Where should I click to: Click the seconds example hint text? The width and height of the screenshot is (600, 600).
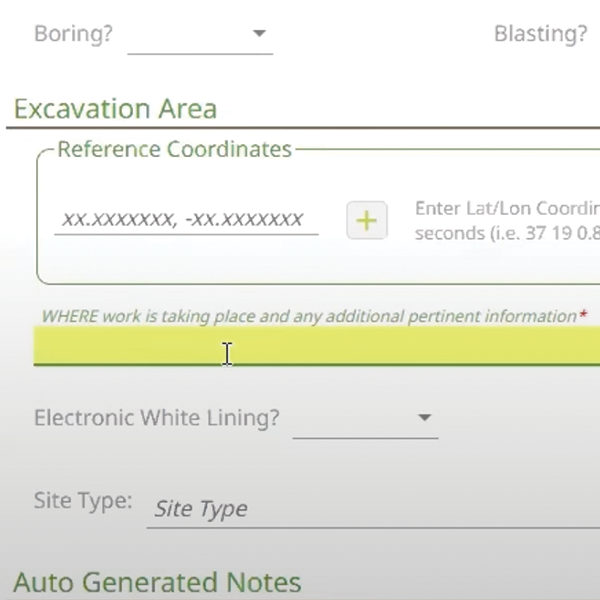506,234
